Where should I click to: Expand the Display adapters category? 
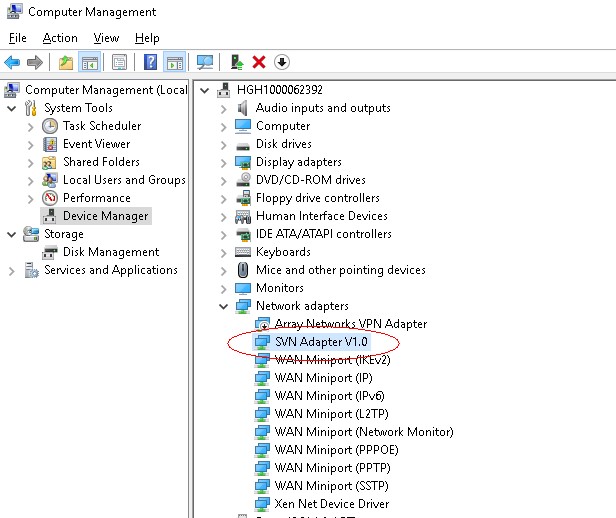click(x=222, y=162)
